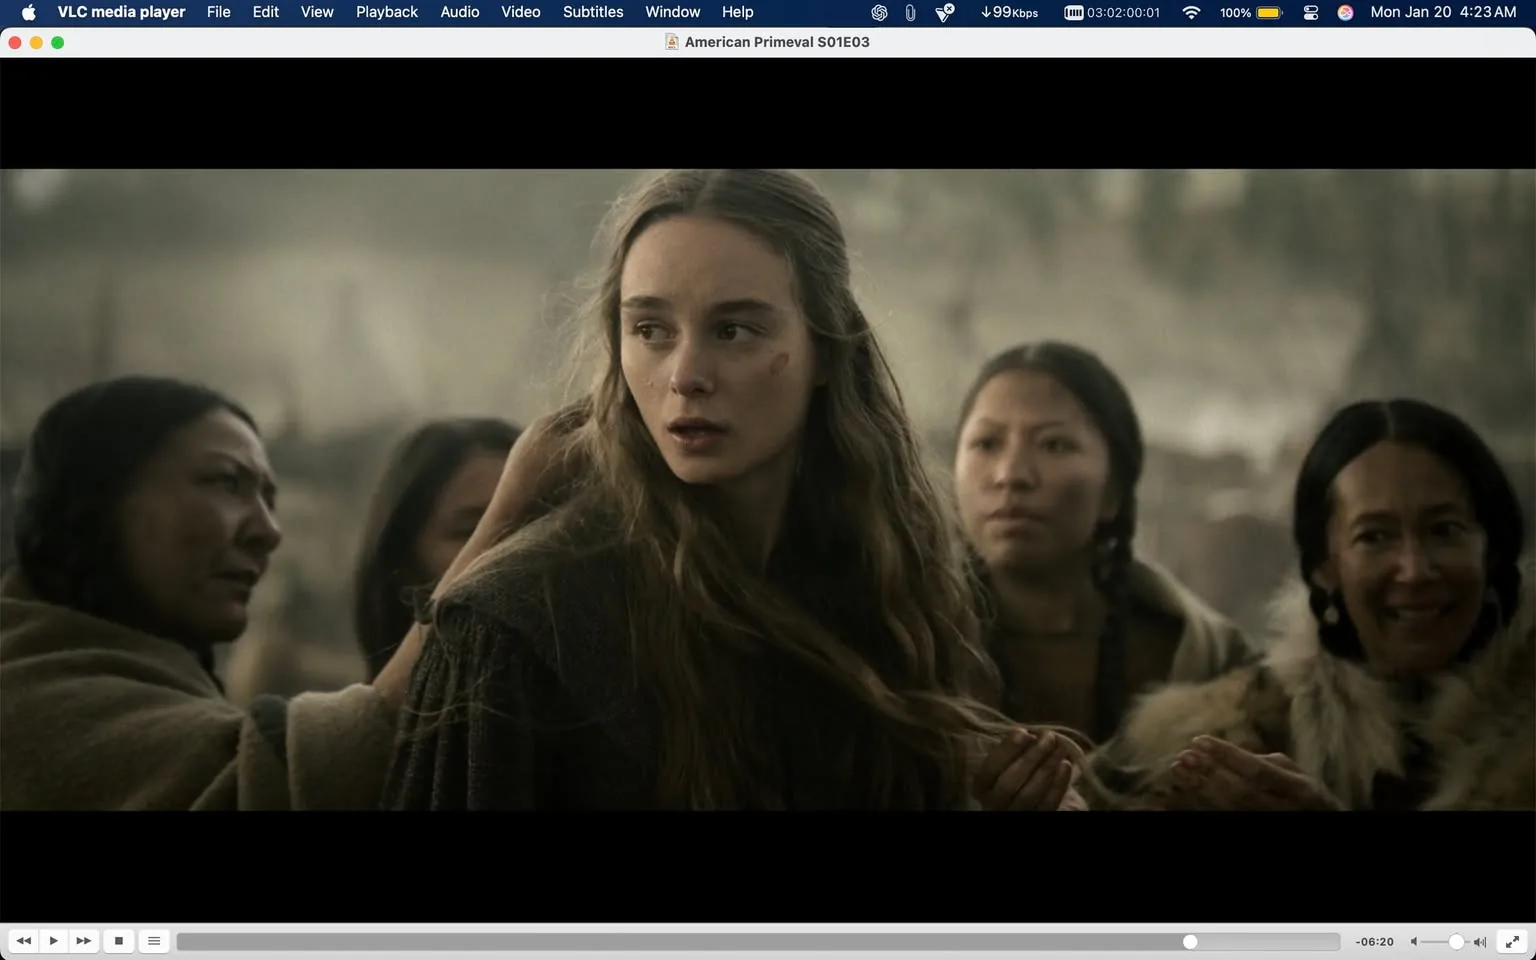The height and width of the screenshot is (960, 1536).
Task: Open the Video menu
Action: [520, 12]
